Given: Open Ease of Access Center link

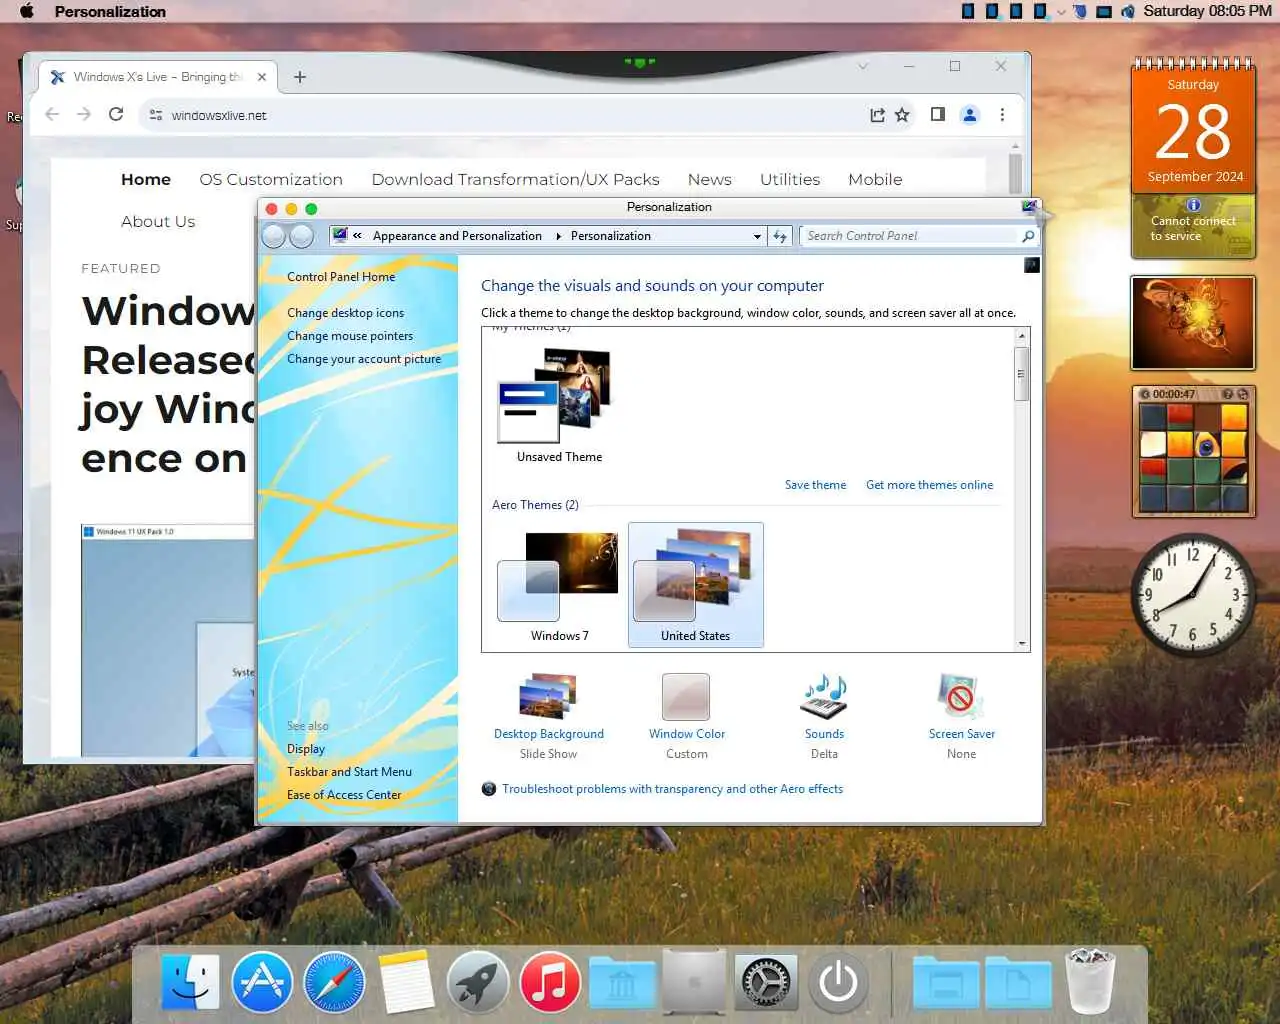Looking at the screenshot, I should click(344, 795).
